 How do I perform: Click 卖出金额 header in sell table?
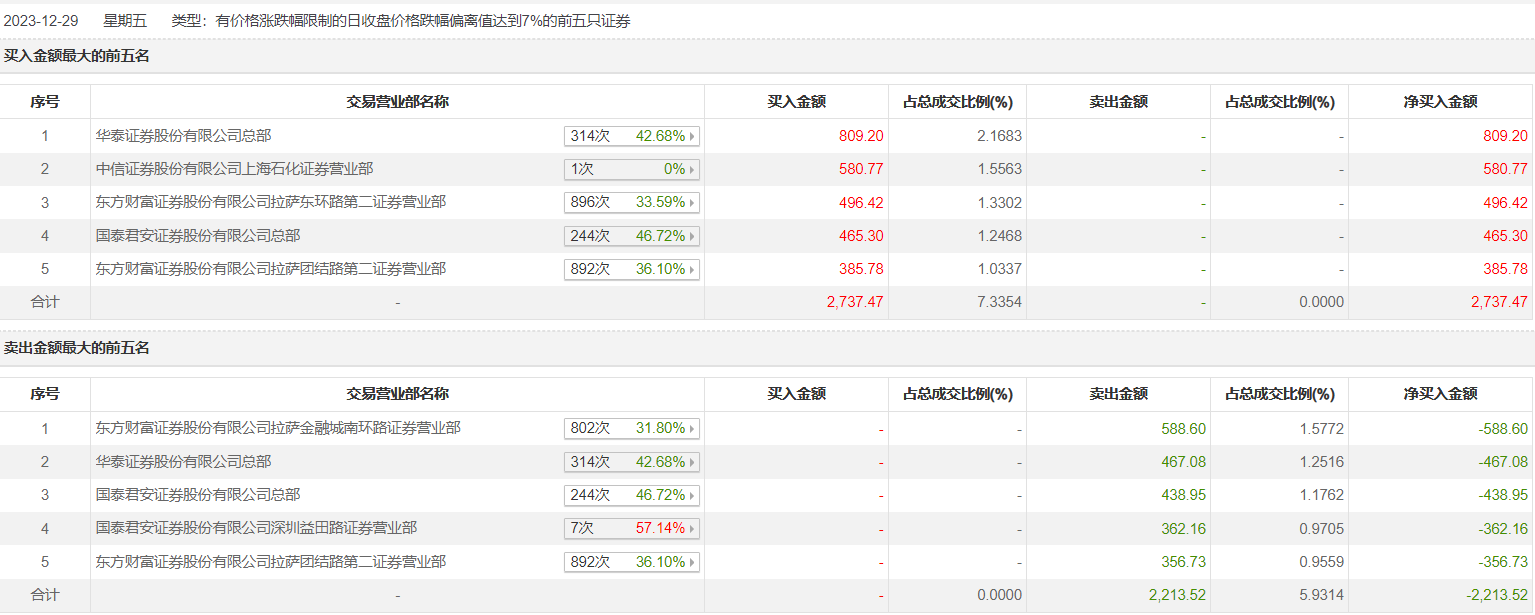(x=1118, y=394)
